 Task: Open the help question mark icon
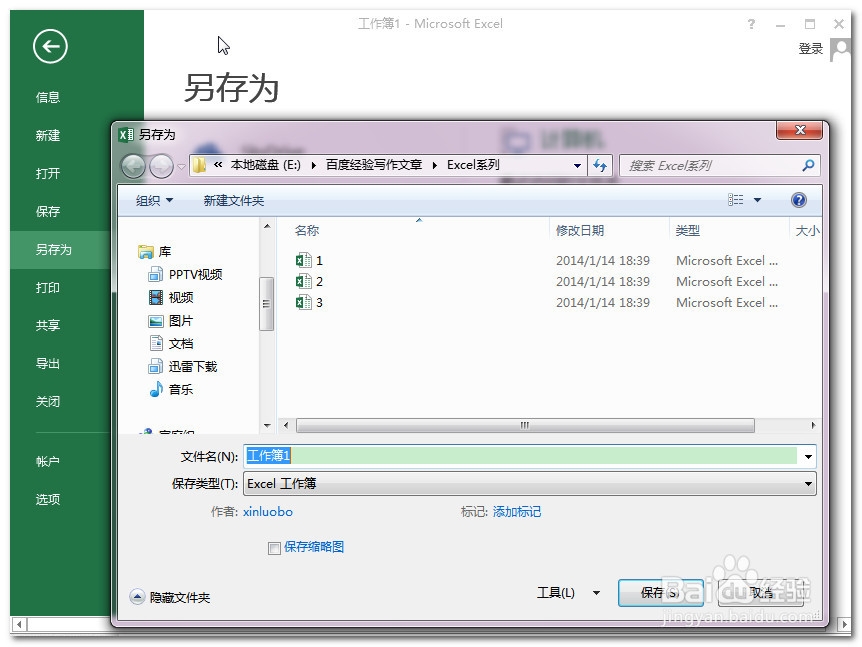pyautogui.click(x=798, y=199)
